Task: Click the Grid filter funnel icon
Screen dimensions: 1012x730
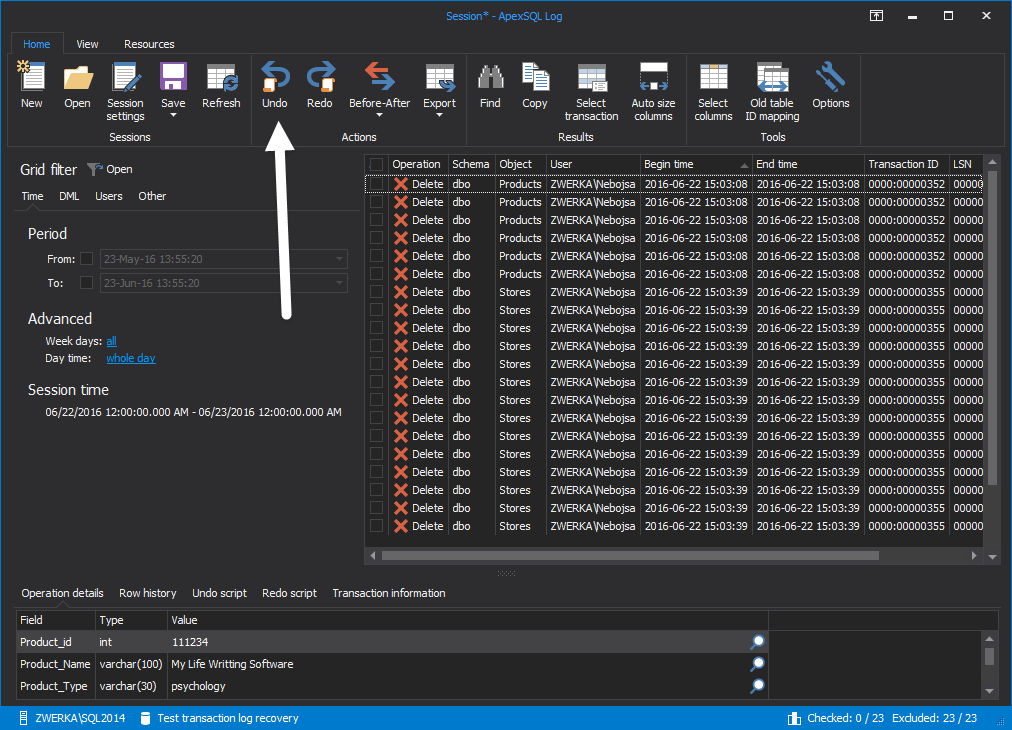Action: click(x=95, y=169)
